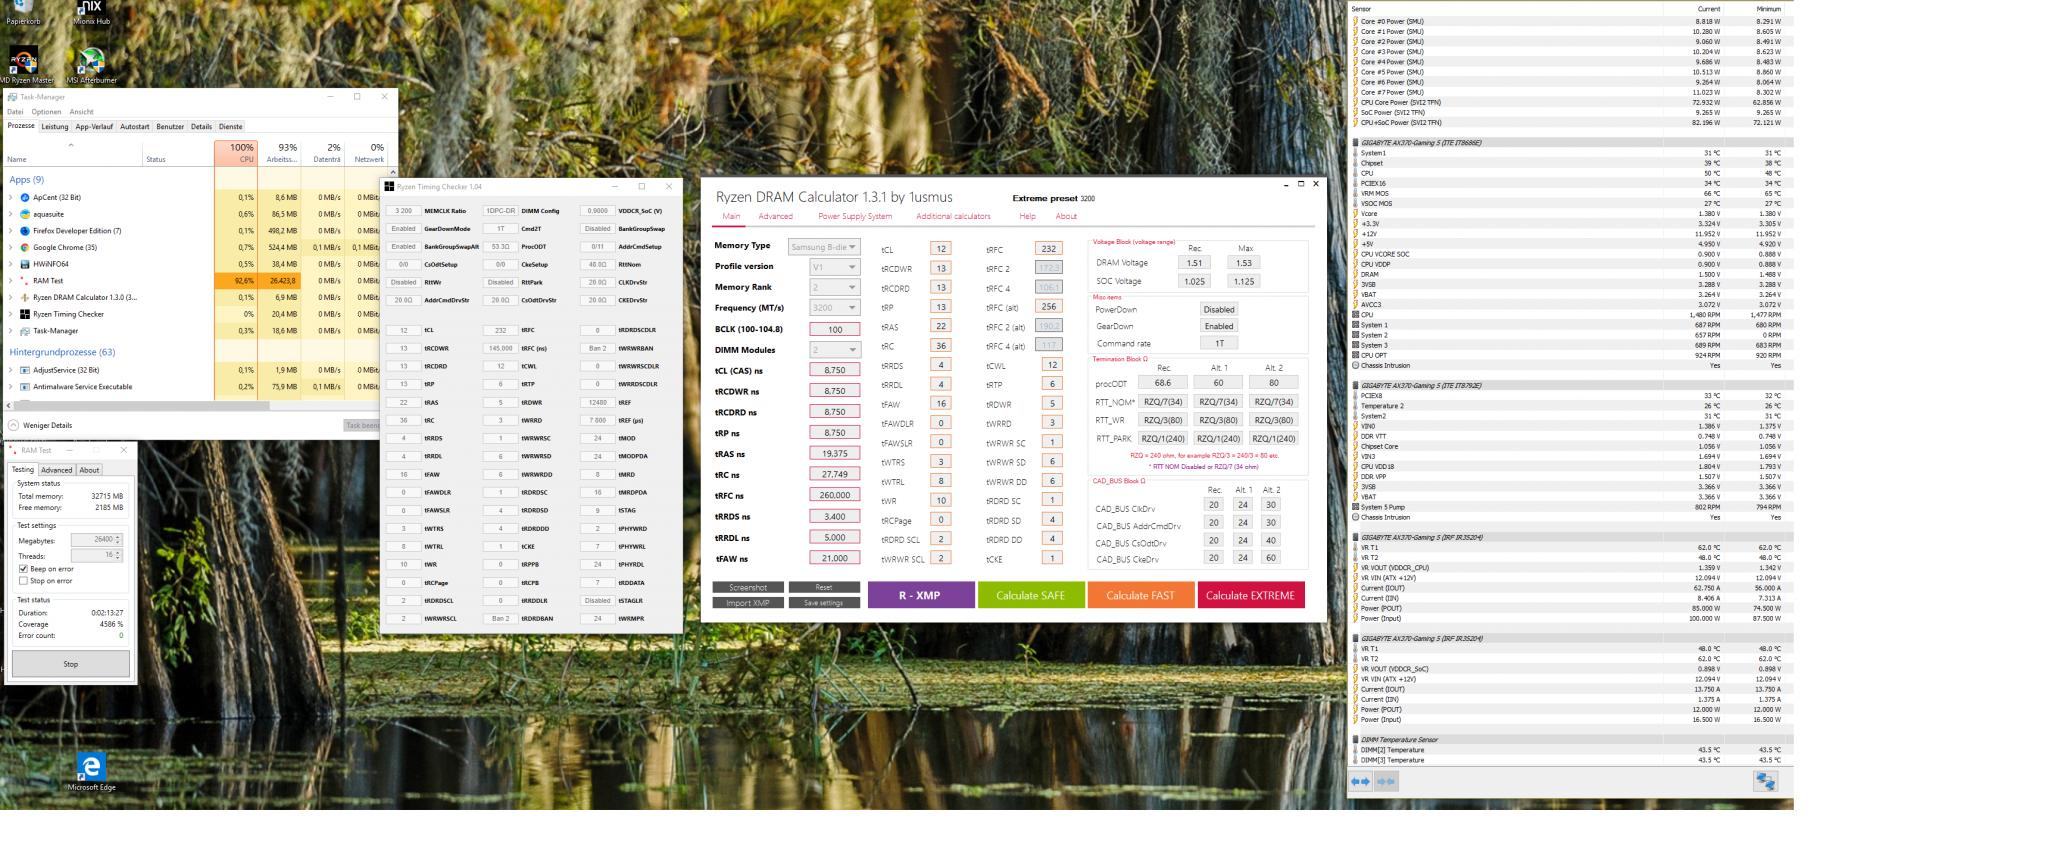Click the RAM Test process icon in Task-Manager
Screen dimensions: 2048x857
25,281
